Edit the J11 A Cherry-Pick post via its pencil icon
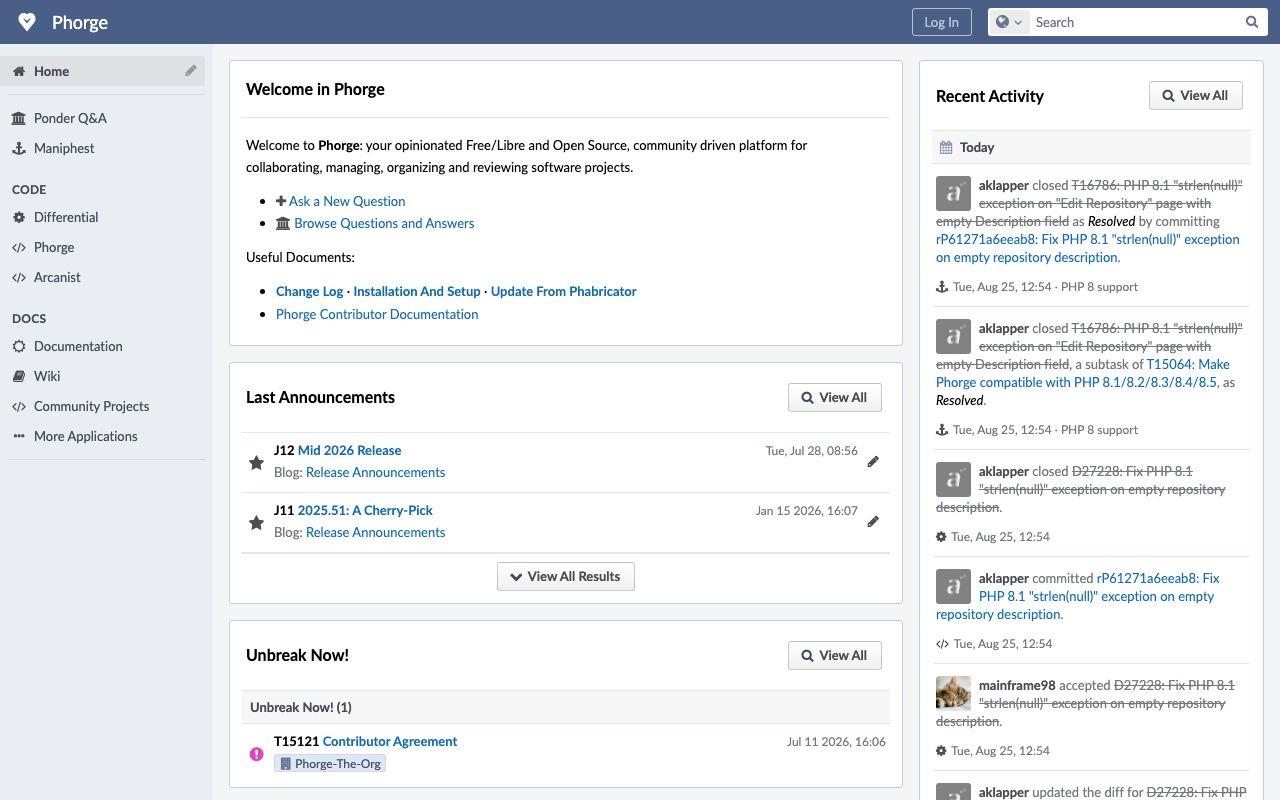This screenshot has height=800, width=1280. [x=873, y=521]
